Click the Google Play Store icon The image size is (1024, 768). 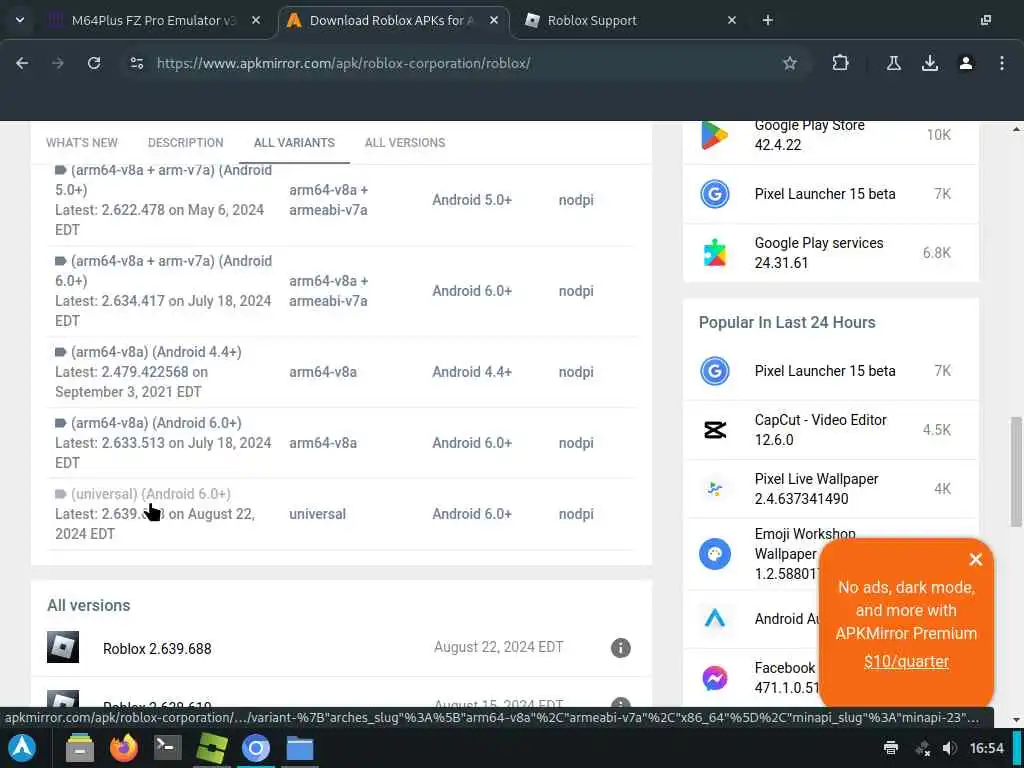coord(714,135)
